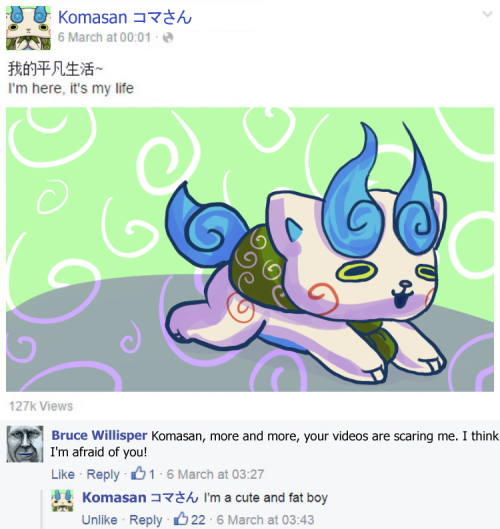Click the public globe privacy icon
This screenshot has width=500, height=529.
point(168,37)
